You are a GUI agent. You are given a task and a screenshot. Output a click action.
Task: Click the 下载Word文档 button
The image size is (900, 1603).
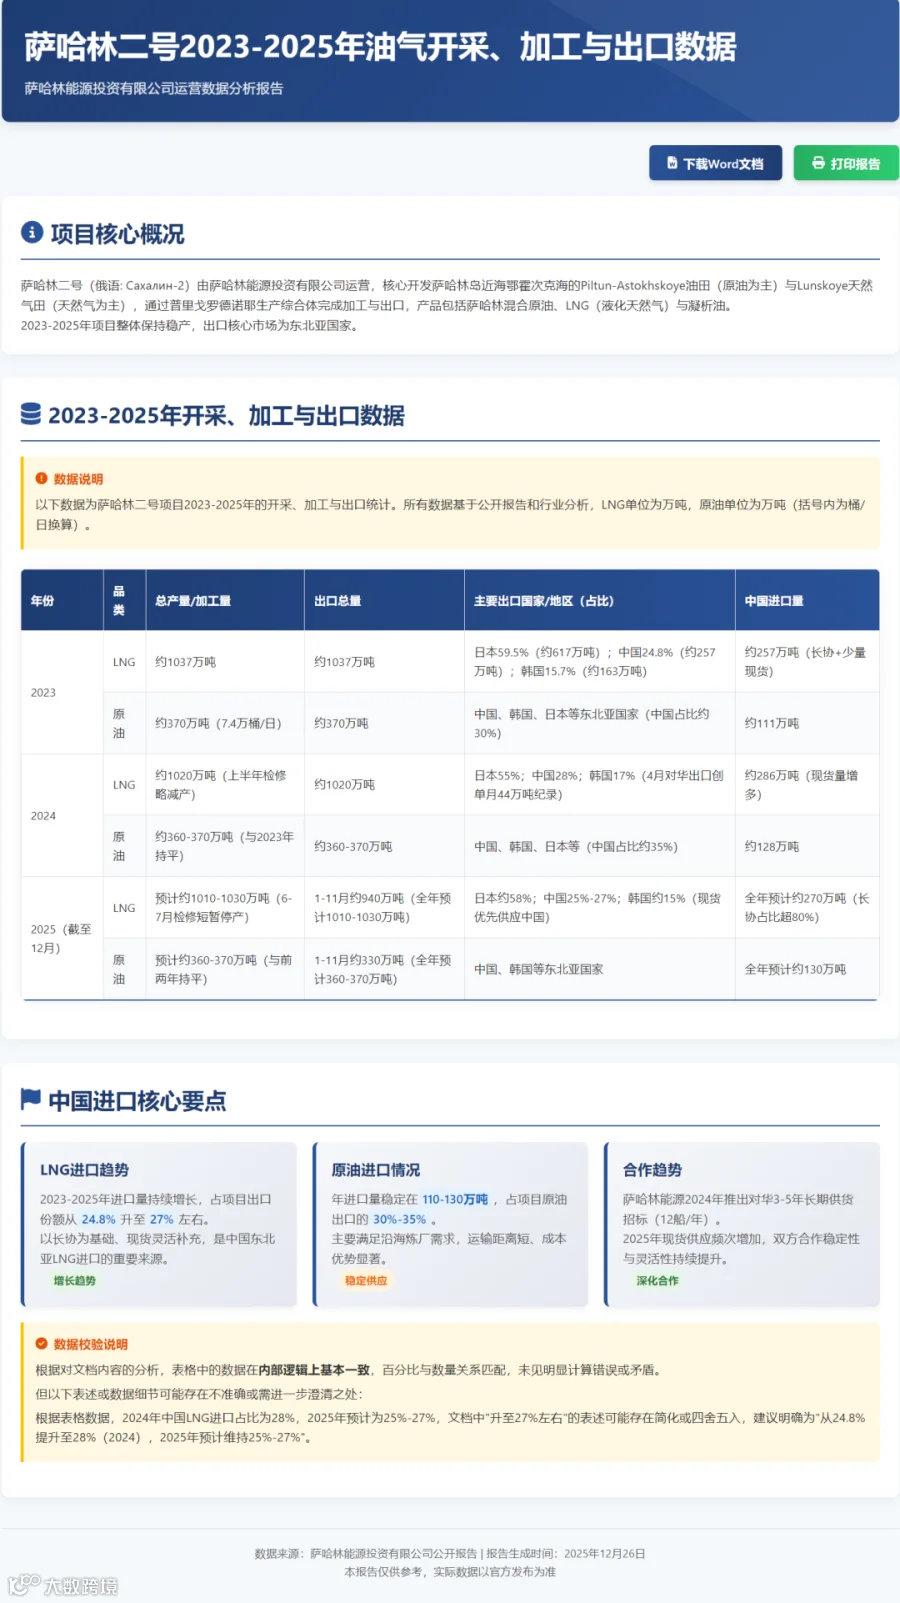715,163
